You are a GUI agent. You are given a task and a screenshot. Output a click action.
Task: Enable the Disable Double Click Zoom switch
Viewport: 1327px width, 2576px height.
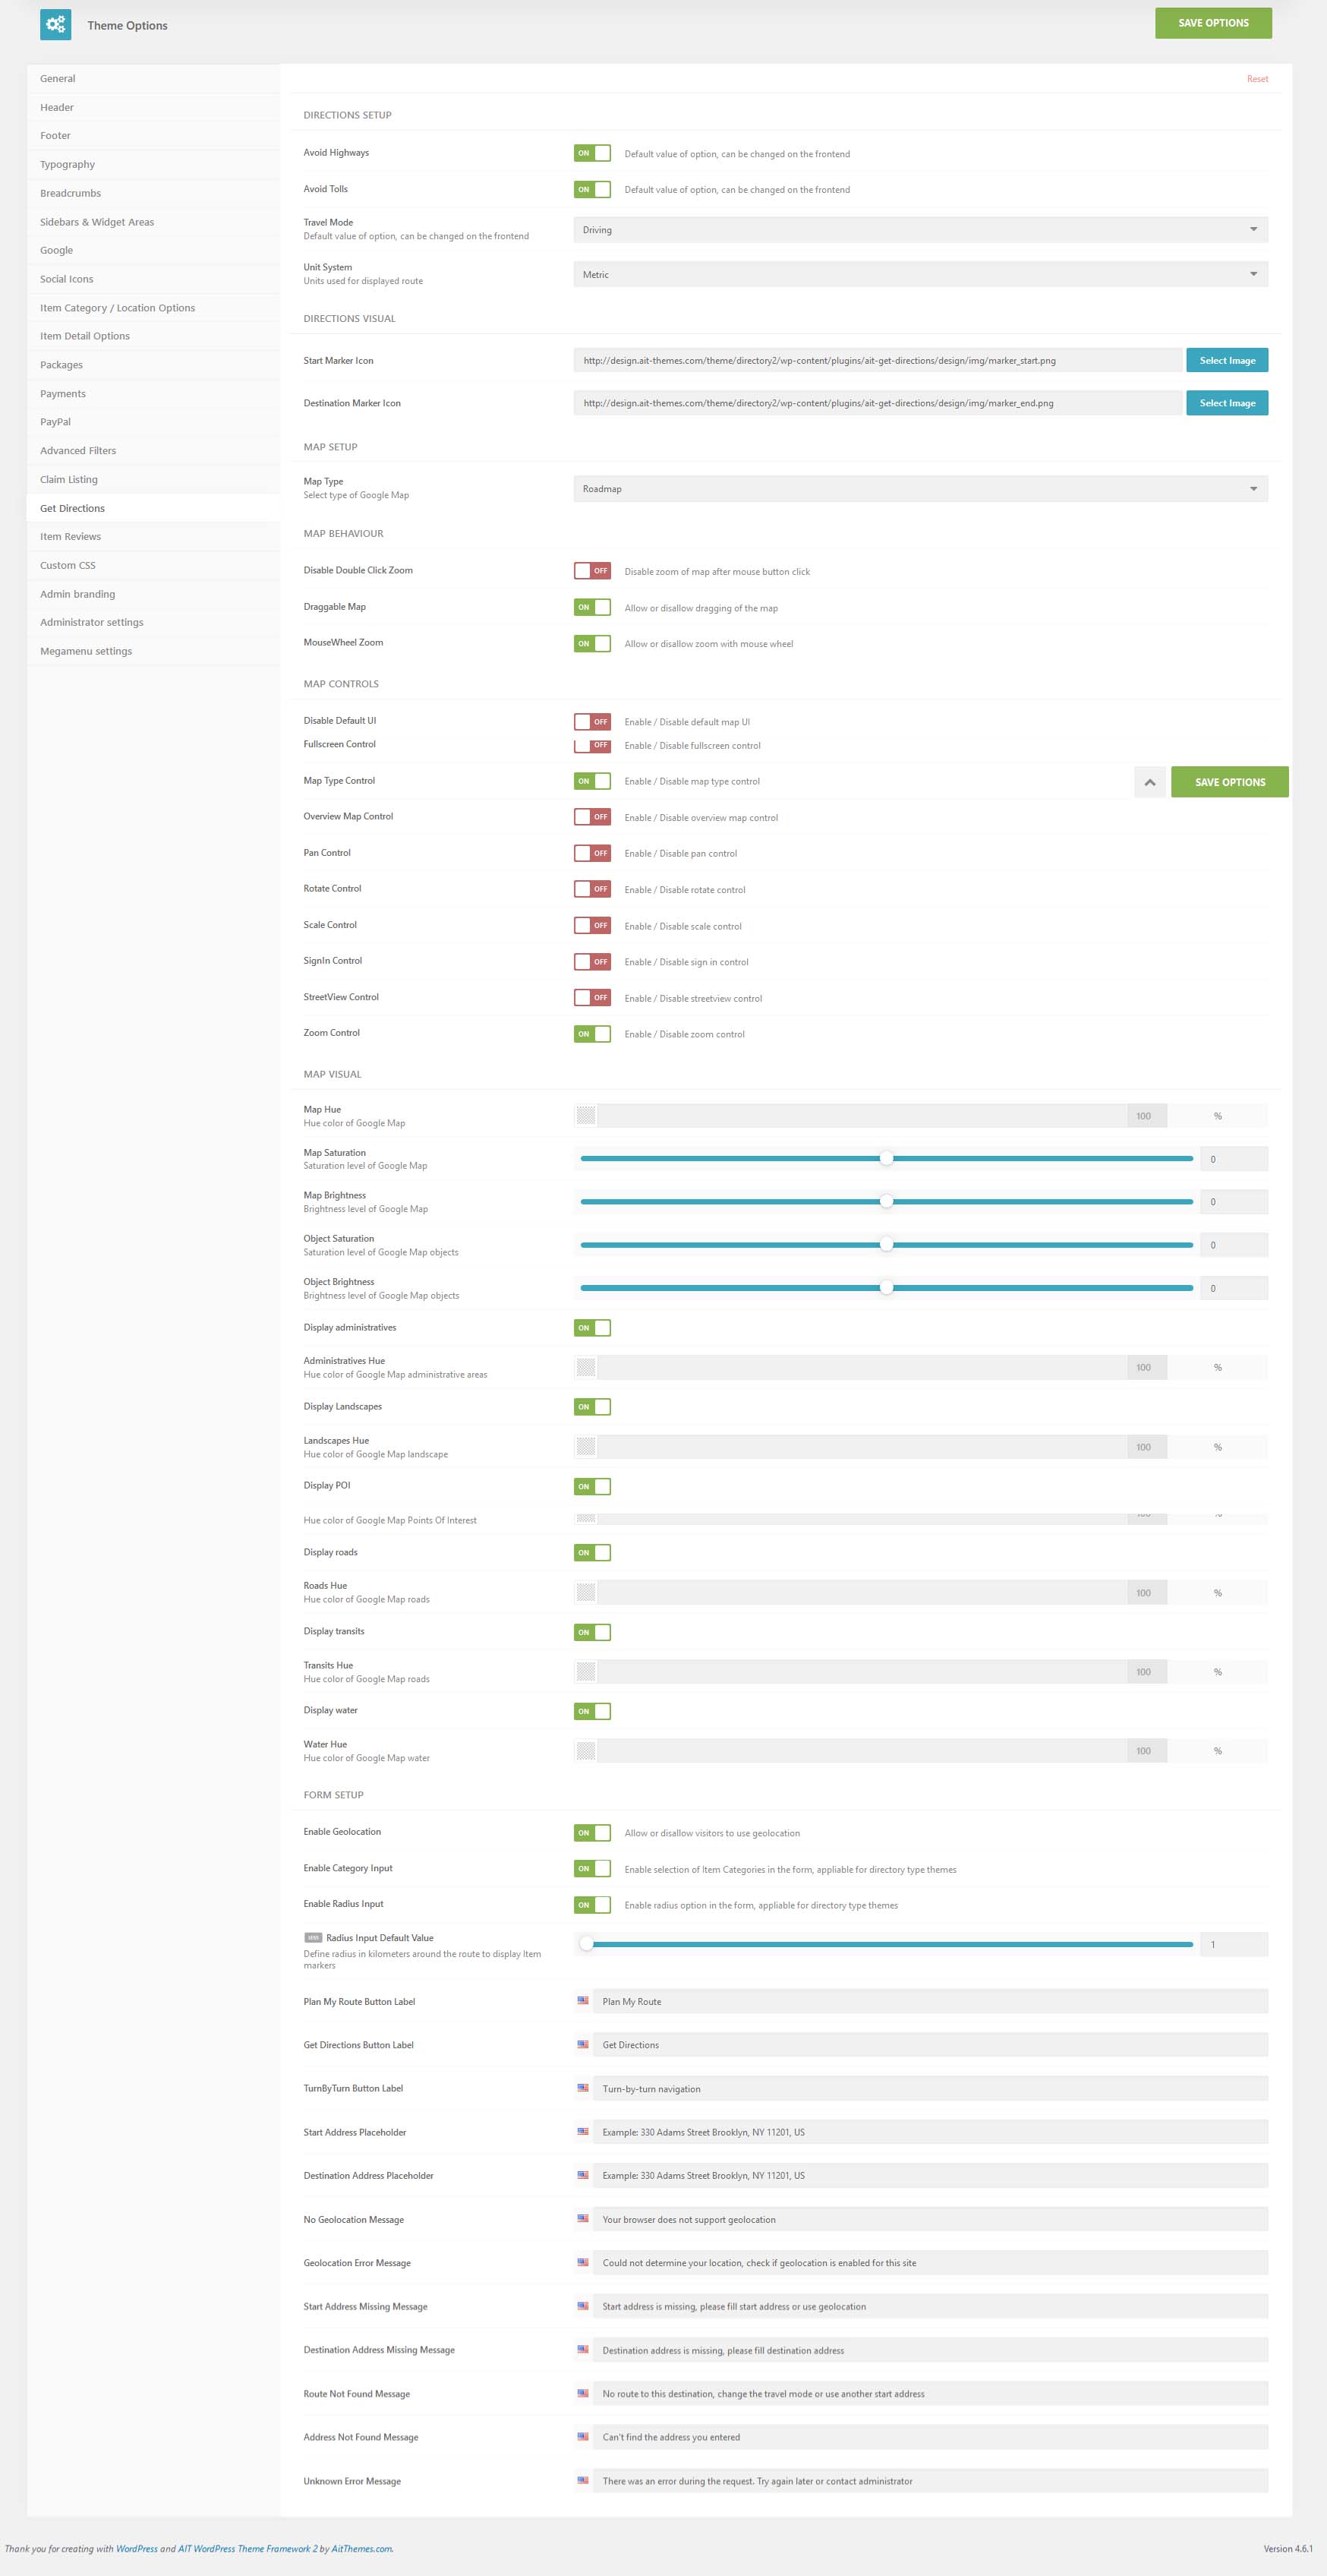[592, 570]
